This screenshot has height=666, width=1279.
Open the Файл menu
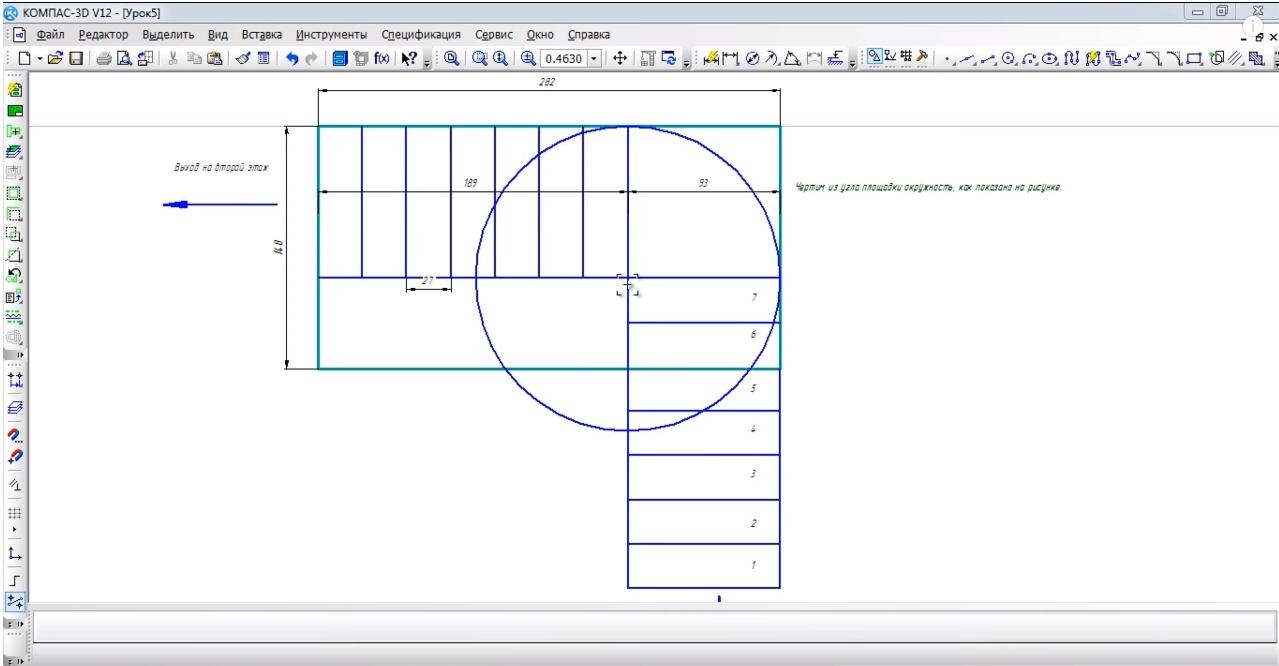pyautogui.click(x=51, y=35)
